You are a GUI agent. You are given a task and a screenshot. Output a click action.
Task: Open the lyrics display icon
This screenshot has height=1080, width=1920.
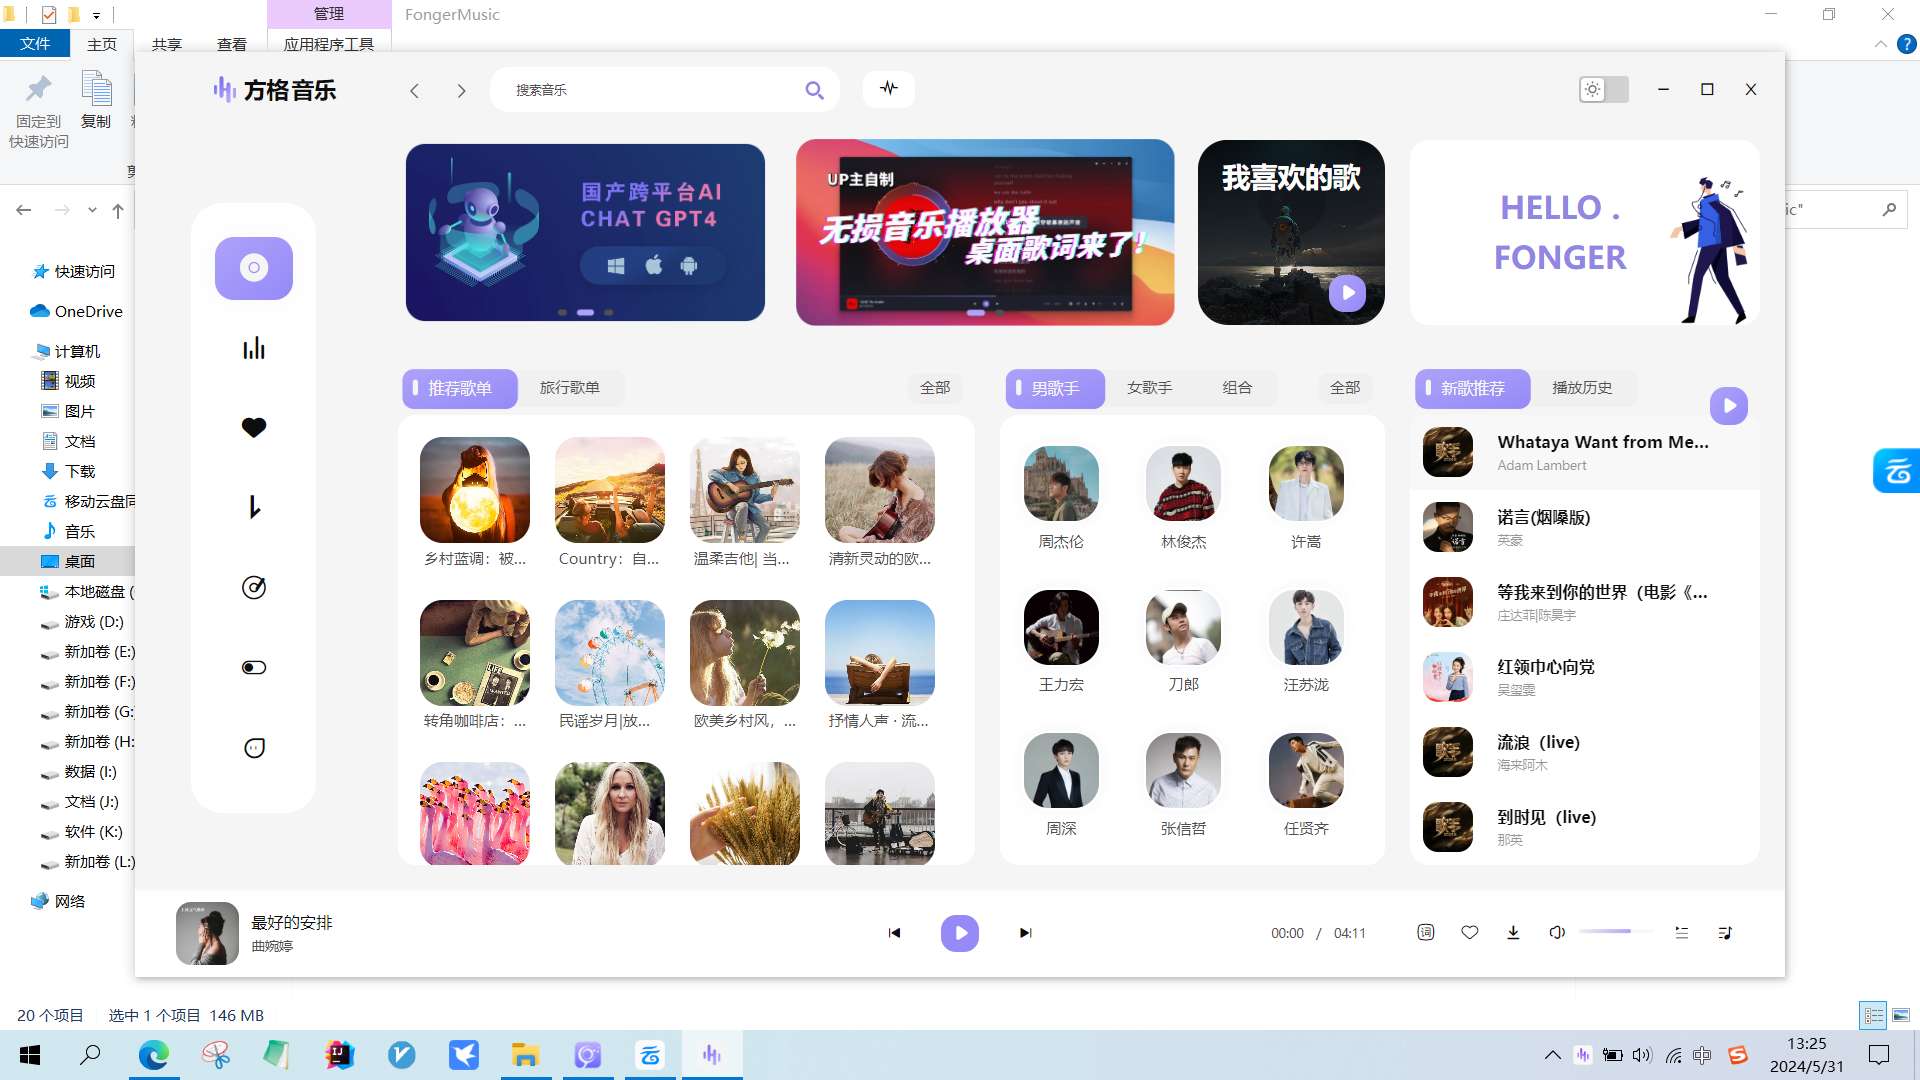pos(1426,933)
